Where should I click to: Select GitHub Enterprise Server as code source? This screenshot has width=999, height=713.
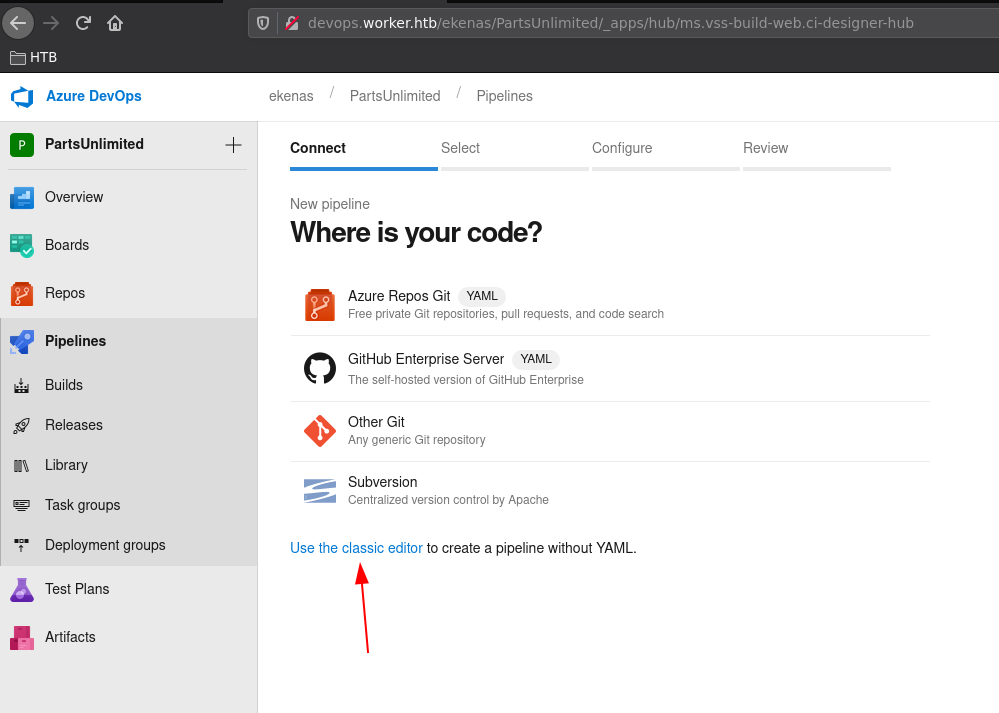610,369
